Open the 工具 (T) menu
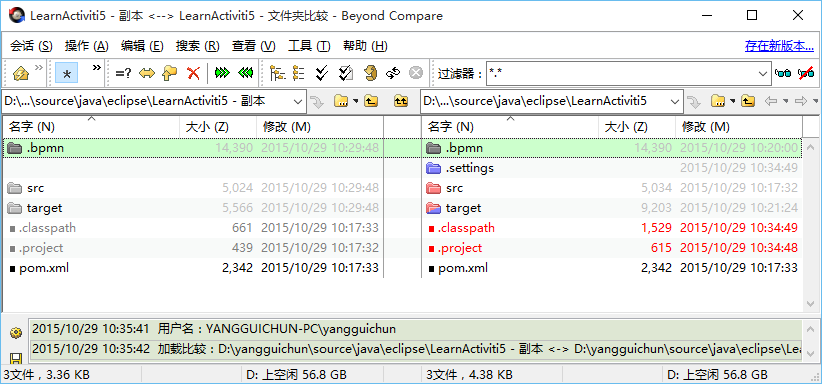This screenshot has width=822, height=384. click(x=309, y=46)
